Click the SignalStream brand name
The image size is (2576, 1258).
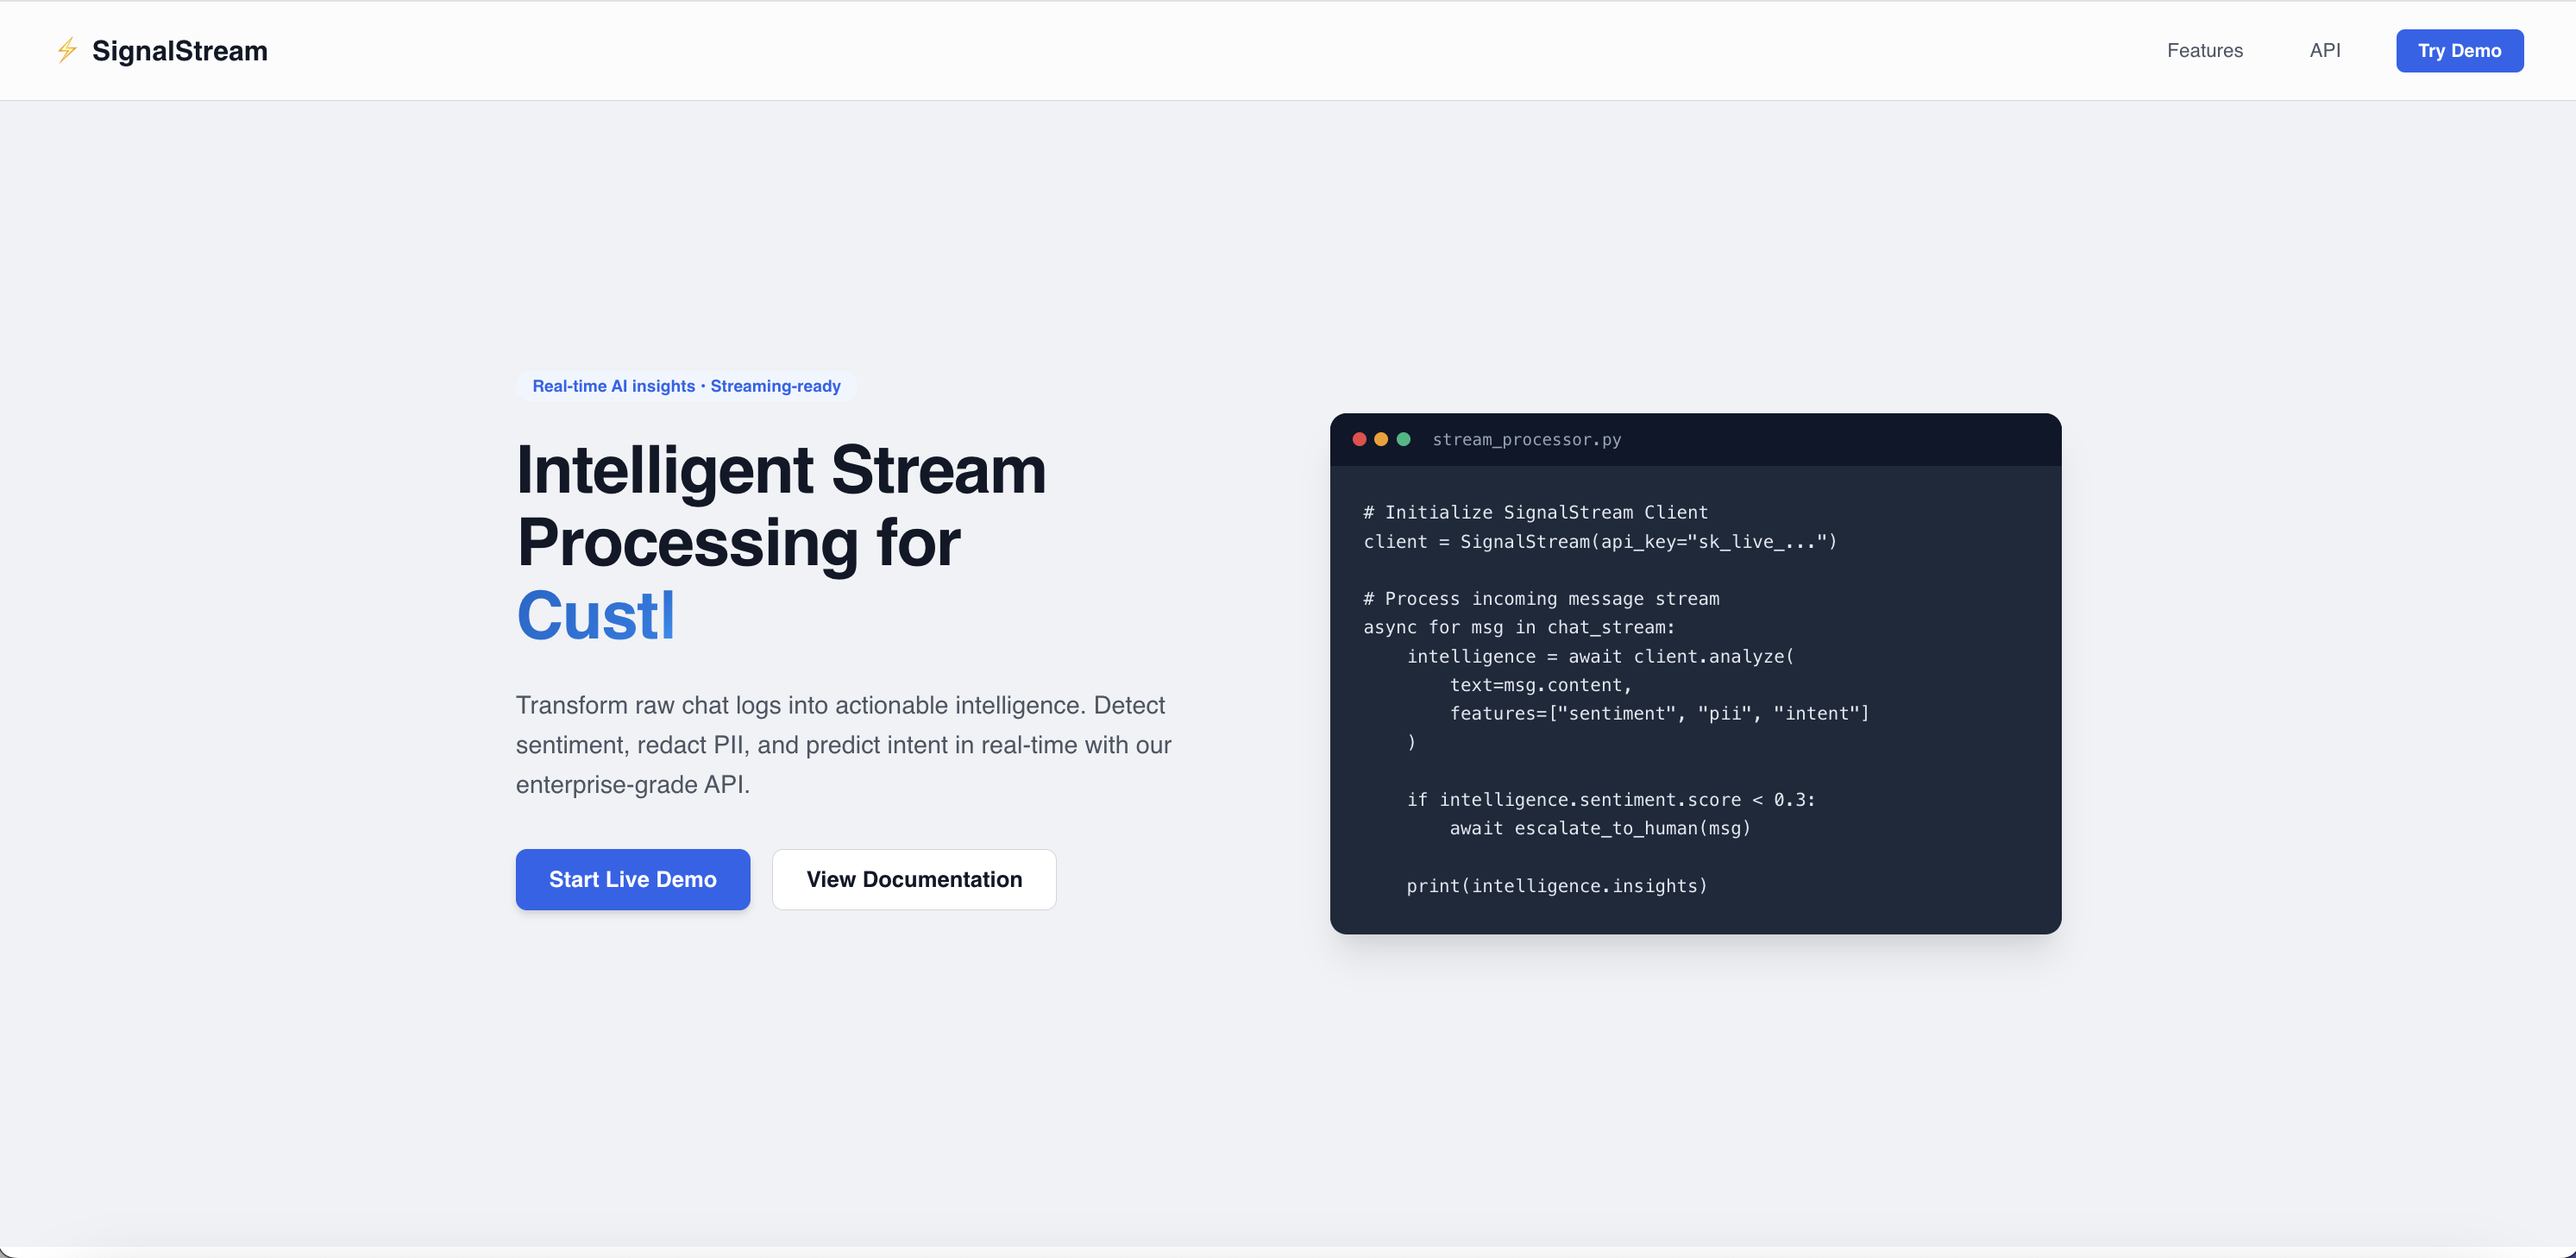(x=179, y=50)
